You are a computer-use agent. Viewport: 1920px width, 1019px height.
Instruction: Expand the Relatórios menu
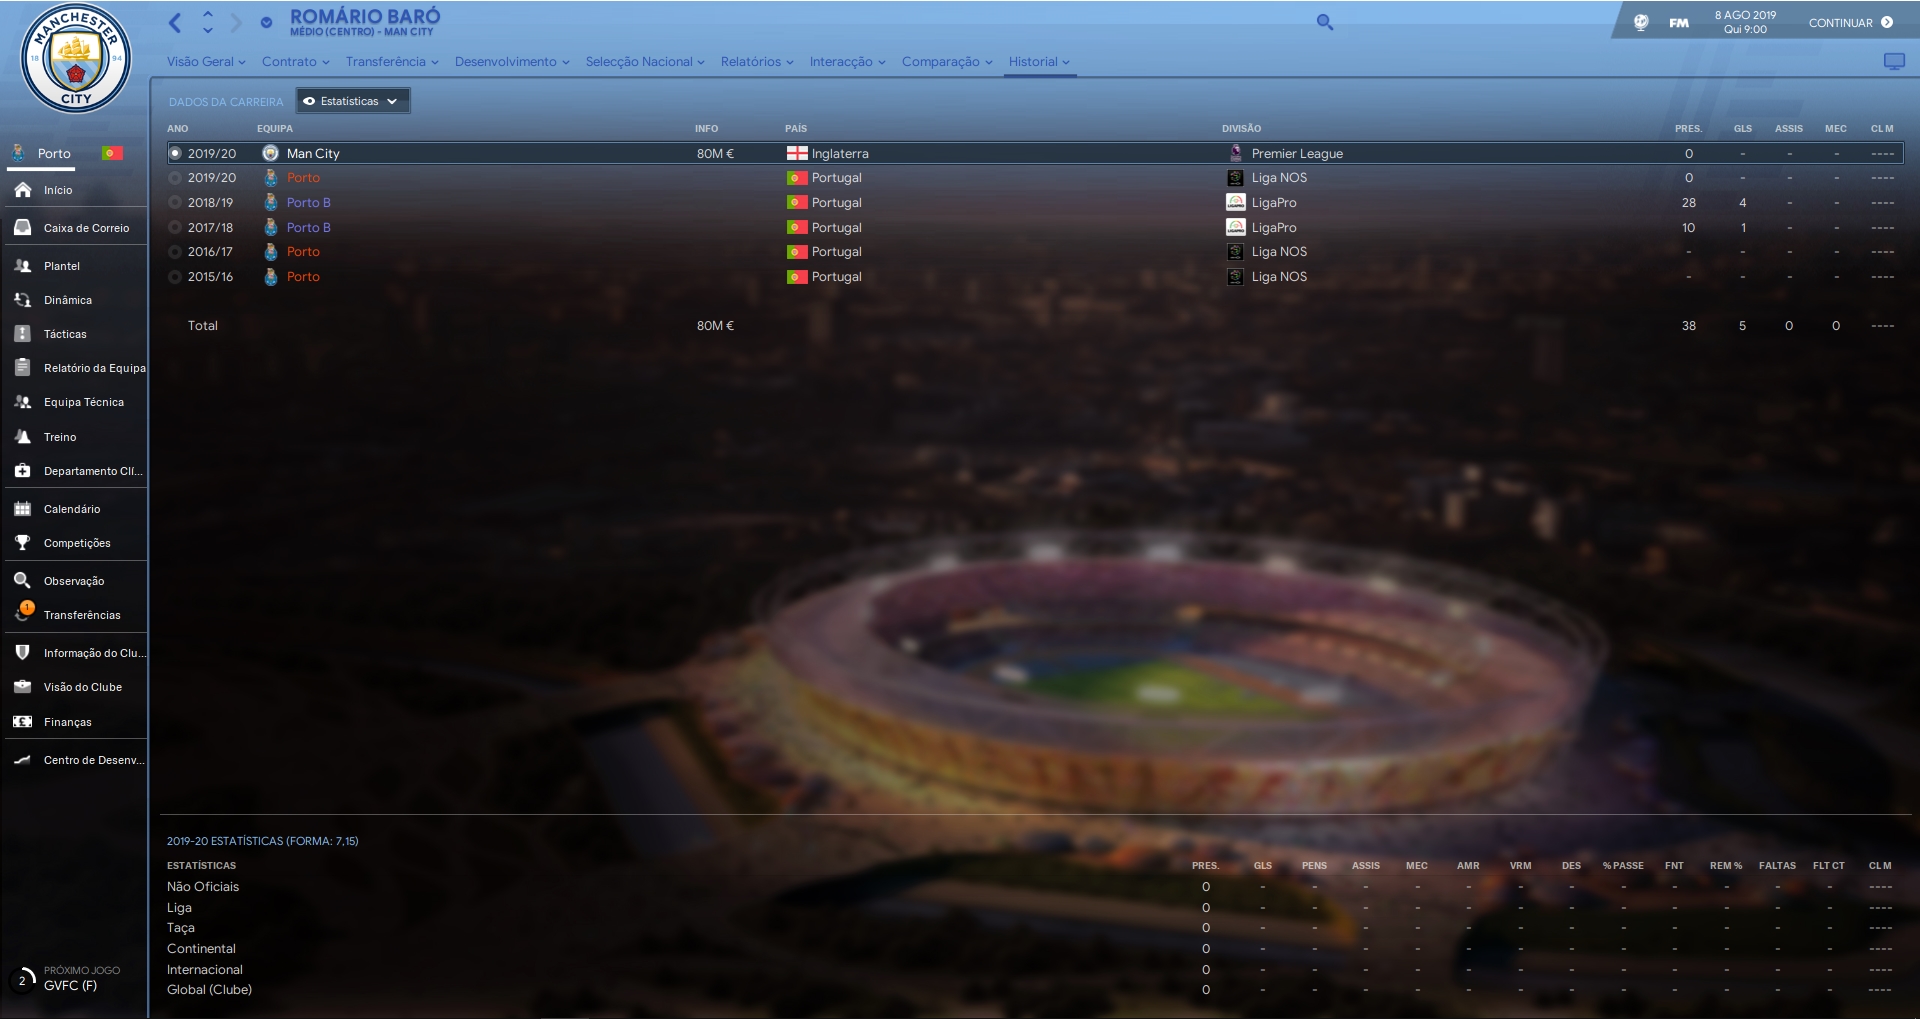[757, 62]
